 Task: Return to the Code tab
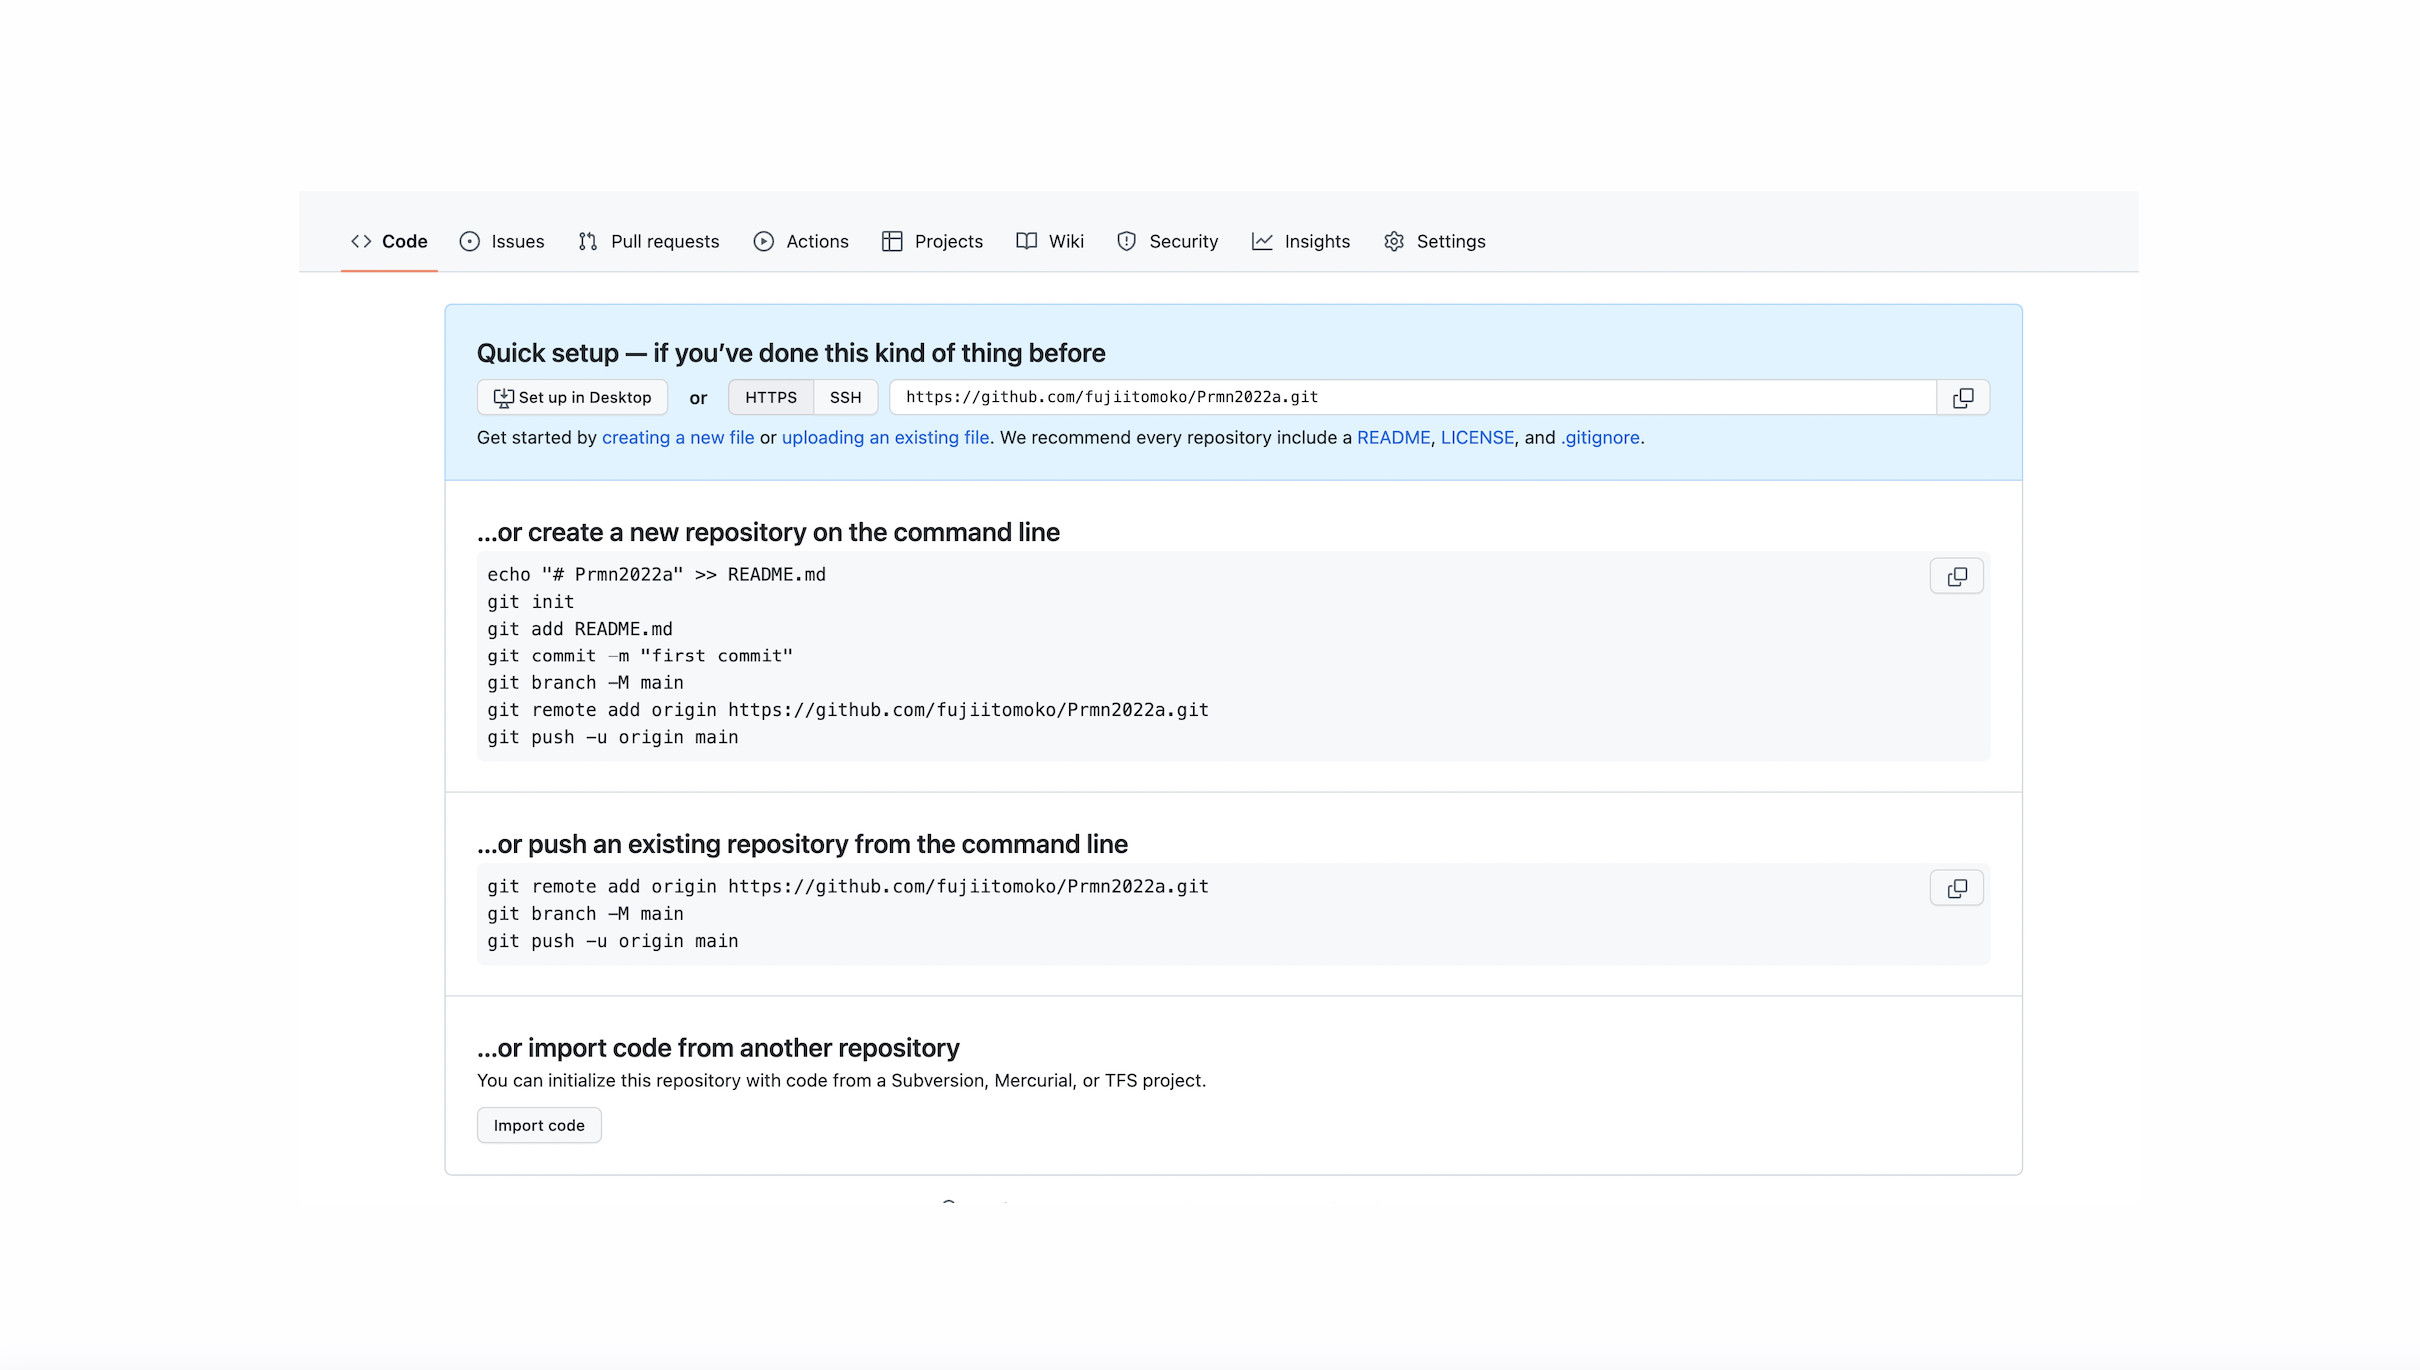[x=389, y=241]
